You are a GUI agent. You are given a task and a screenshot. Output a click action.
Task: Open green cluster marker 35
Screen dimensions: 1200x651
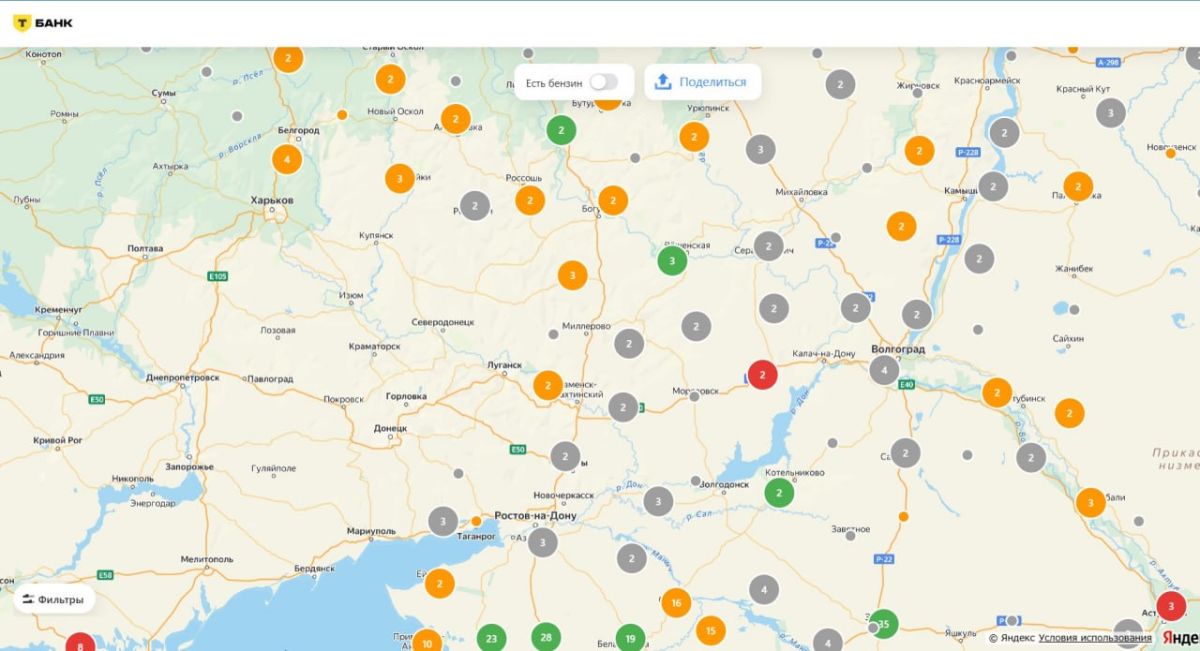(x=884, y=624)
